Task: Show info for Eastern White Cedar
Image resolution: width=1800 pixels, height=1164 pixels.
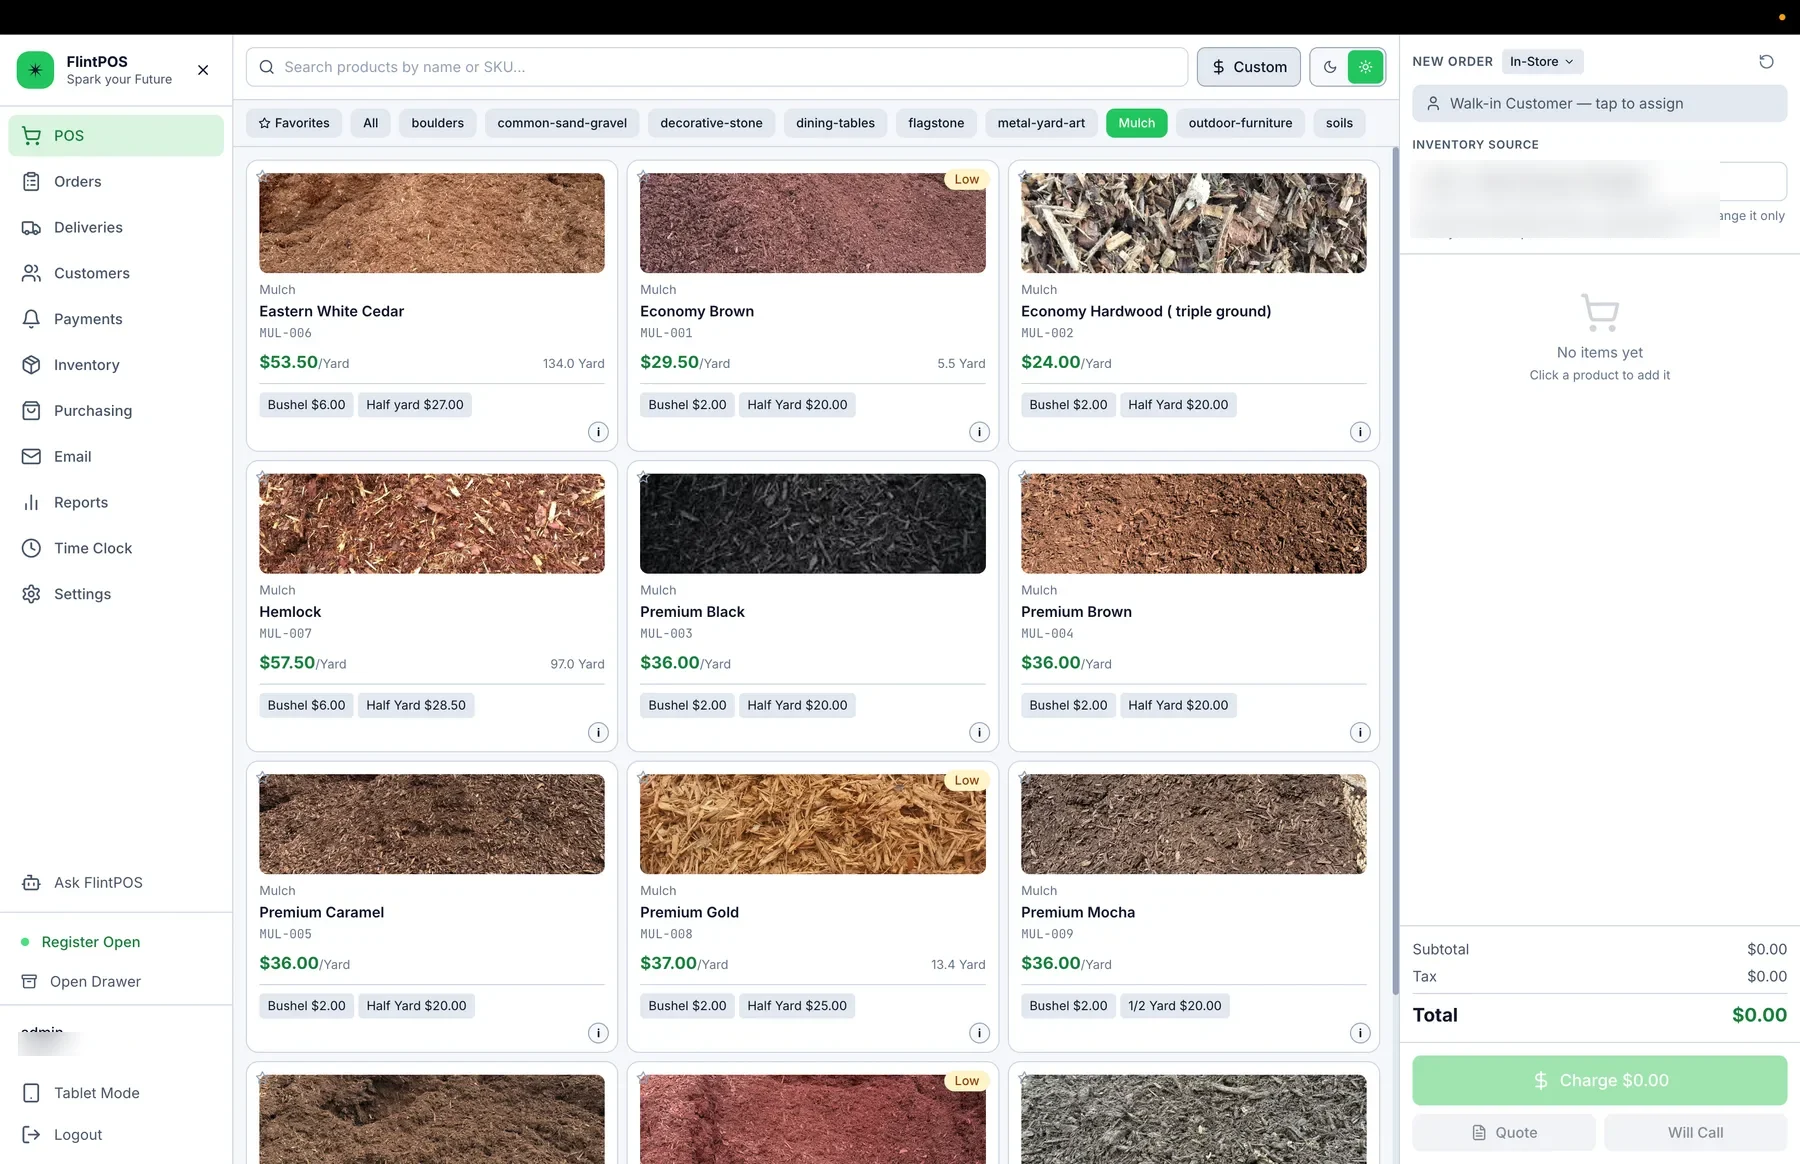Action: [x=598, y=432]
